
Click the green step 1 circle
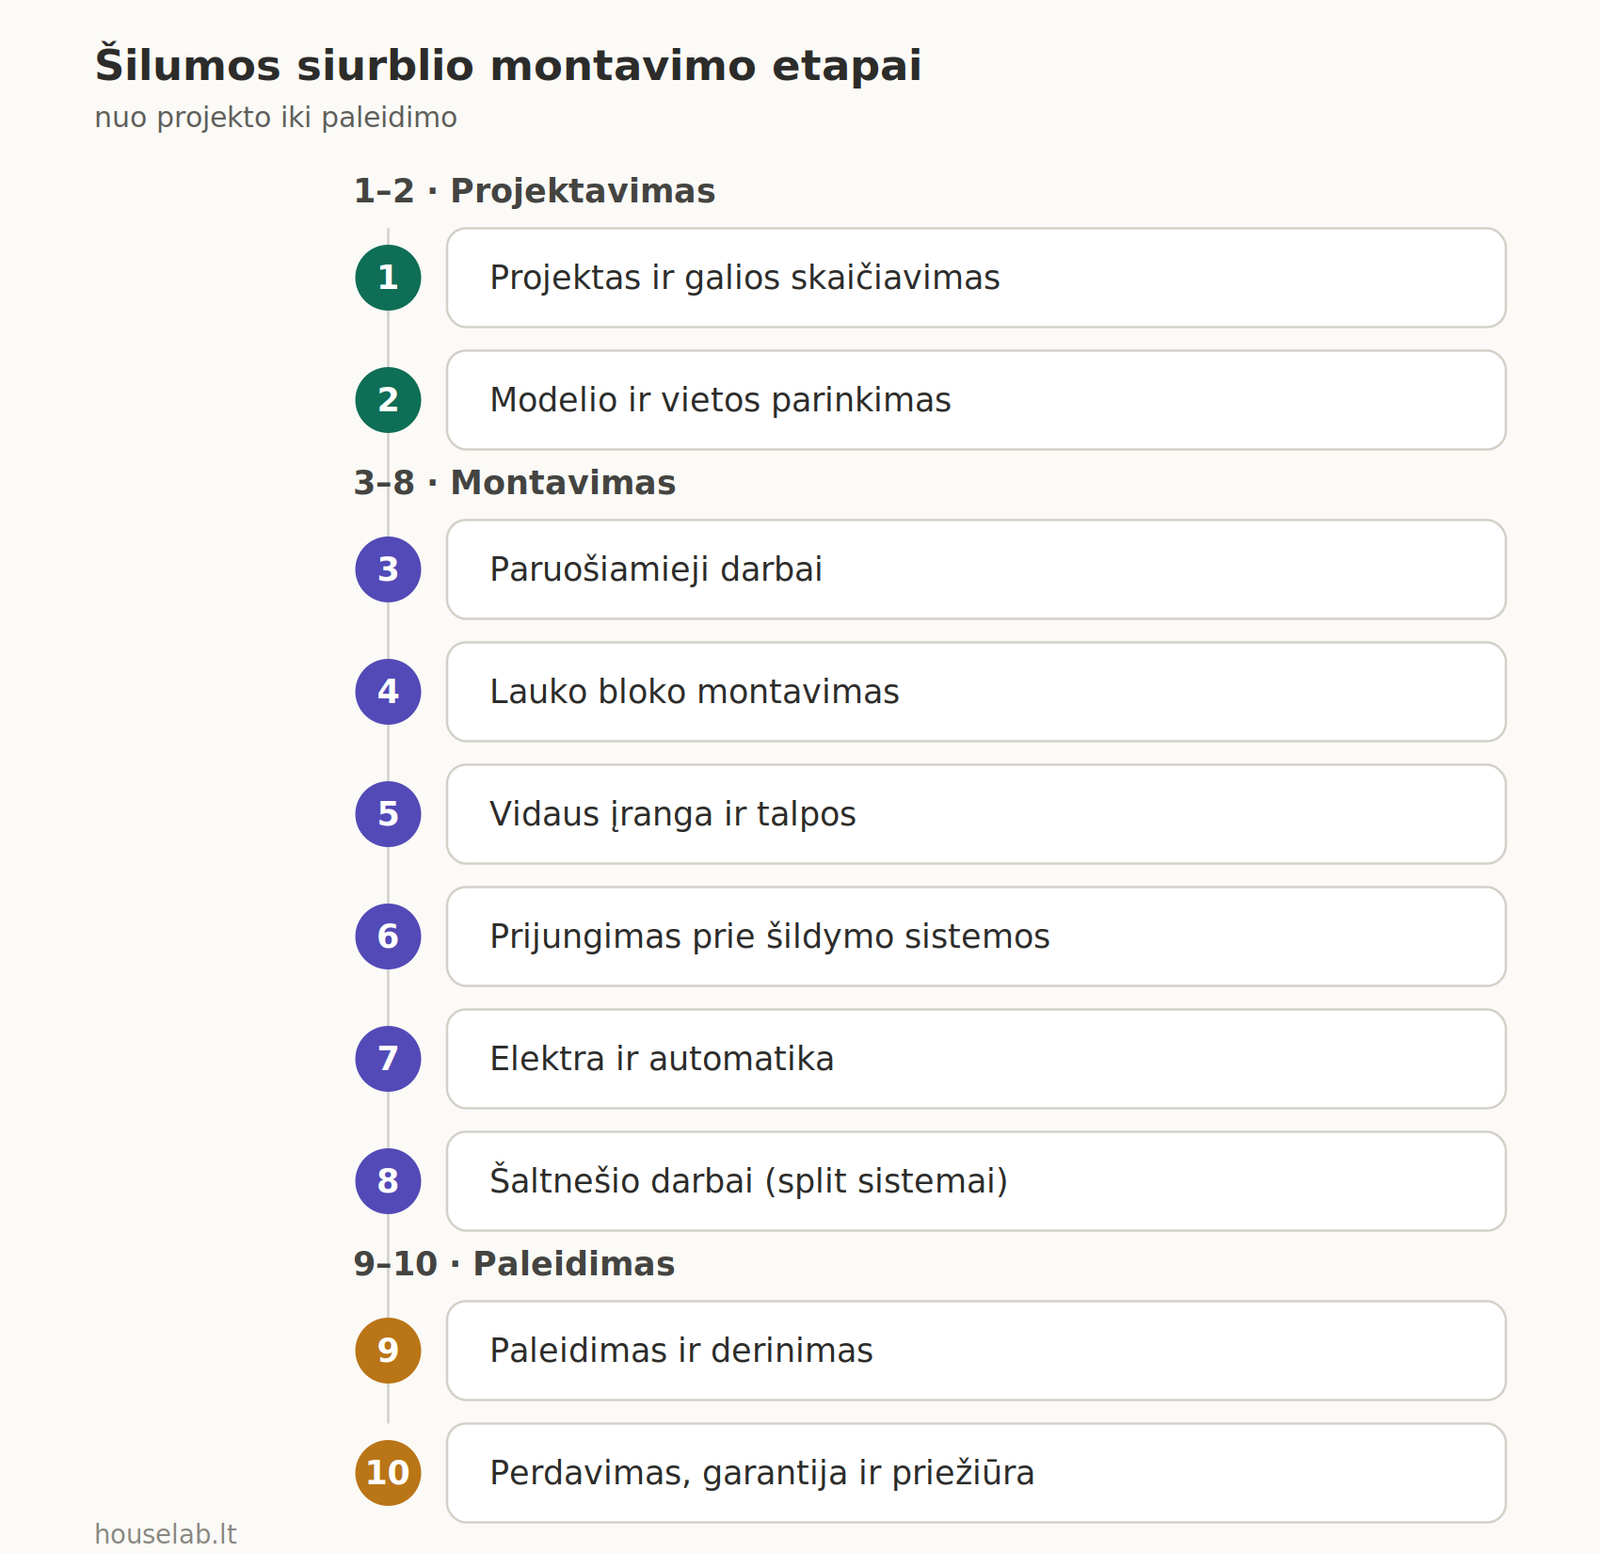pyautogui.click(x=388, y=277)
